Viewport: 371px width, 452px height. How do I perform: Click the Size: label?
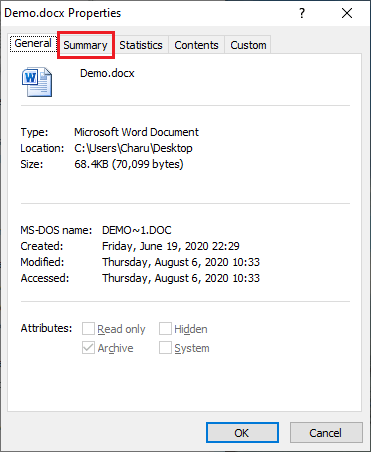[x=32, y=164]
